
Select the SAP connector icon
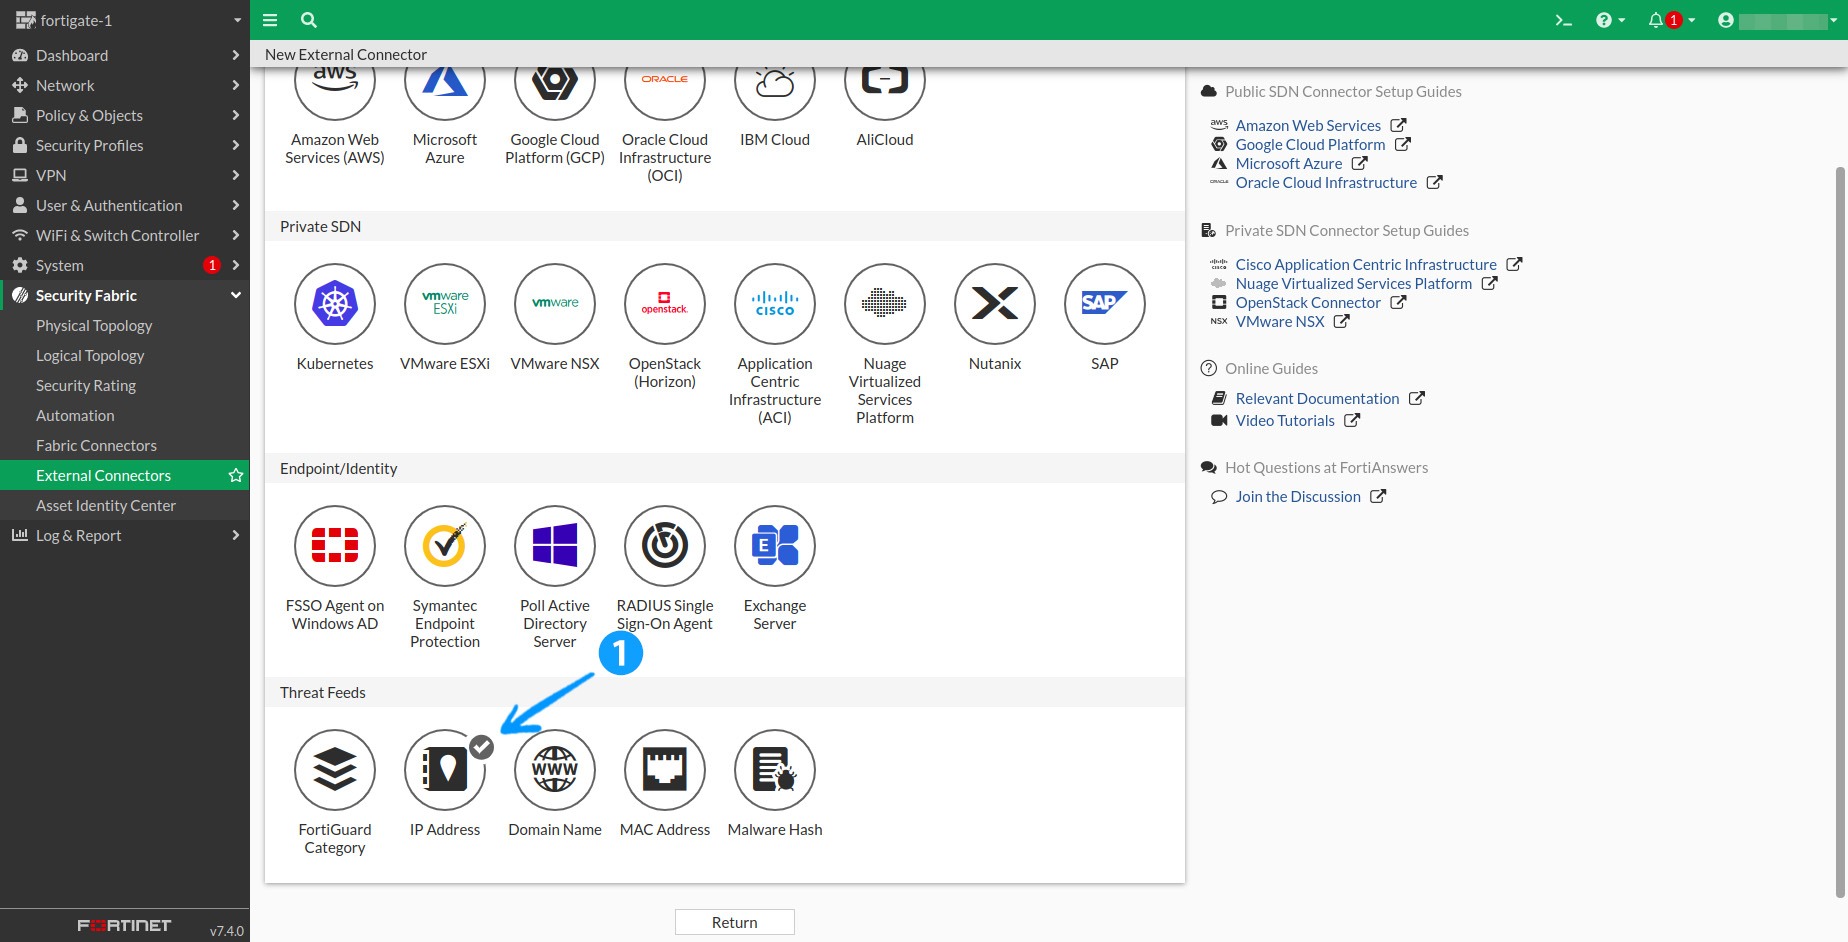pos(1105,304)
